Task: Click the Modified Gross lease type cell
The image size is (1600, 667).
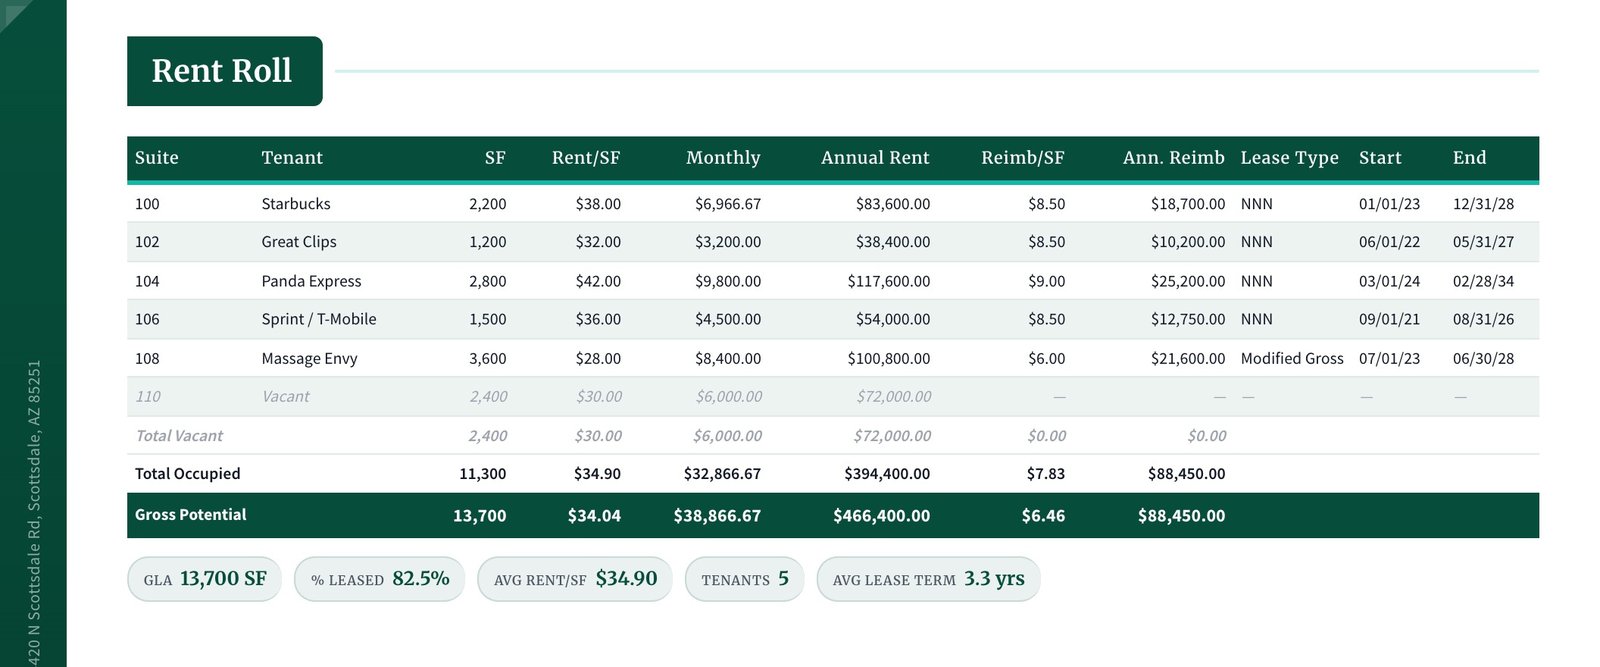Action: click(x=1292, y=358)
